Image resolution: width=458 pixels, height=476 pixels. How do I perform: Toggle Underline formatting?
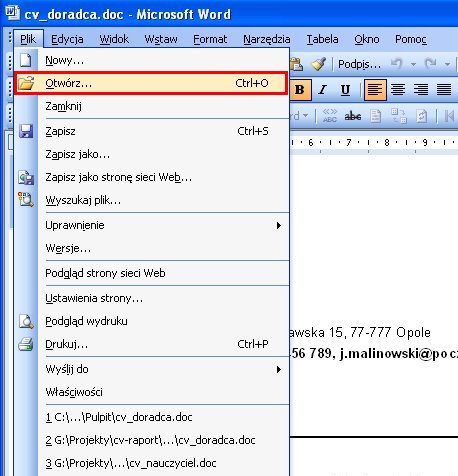click(345, 90)
